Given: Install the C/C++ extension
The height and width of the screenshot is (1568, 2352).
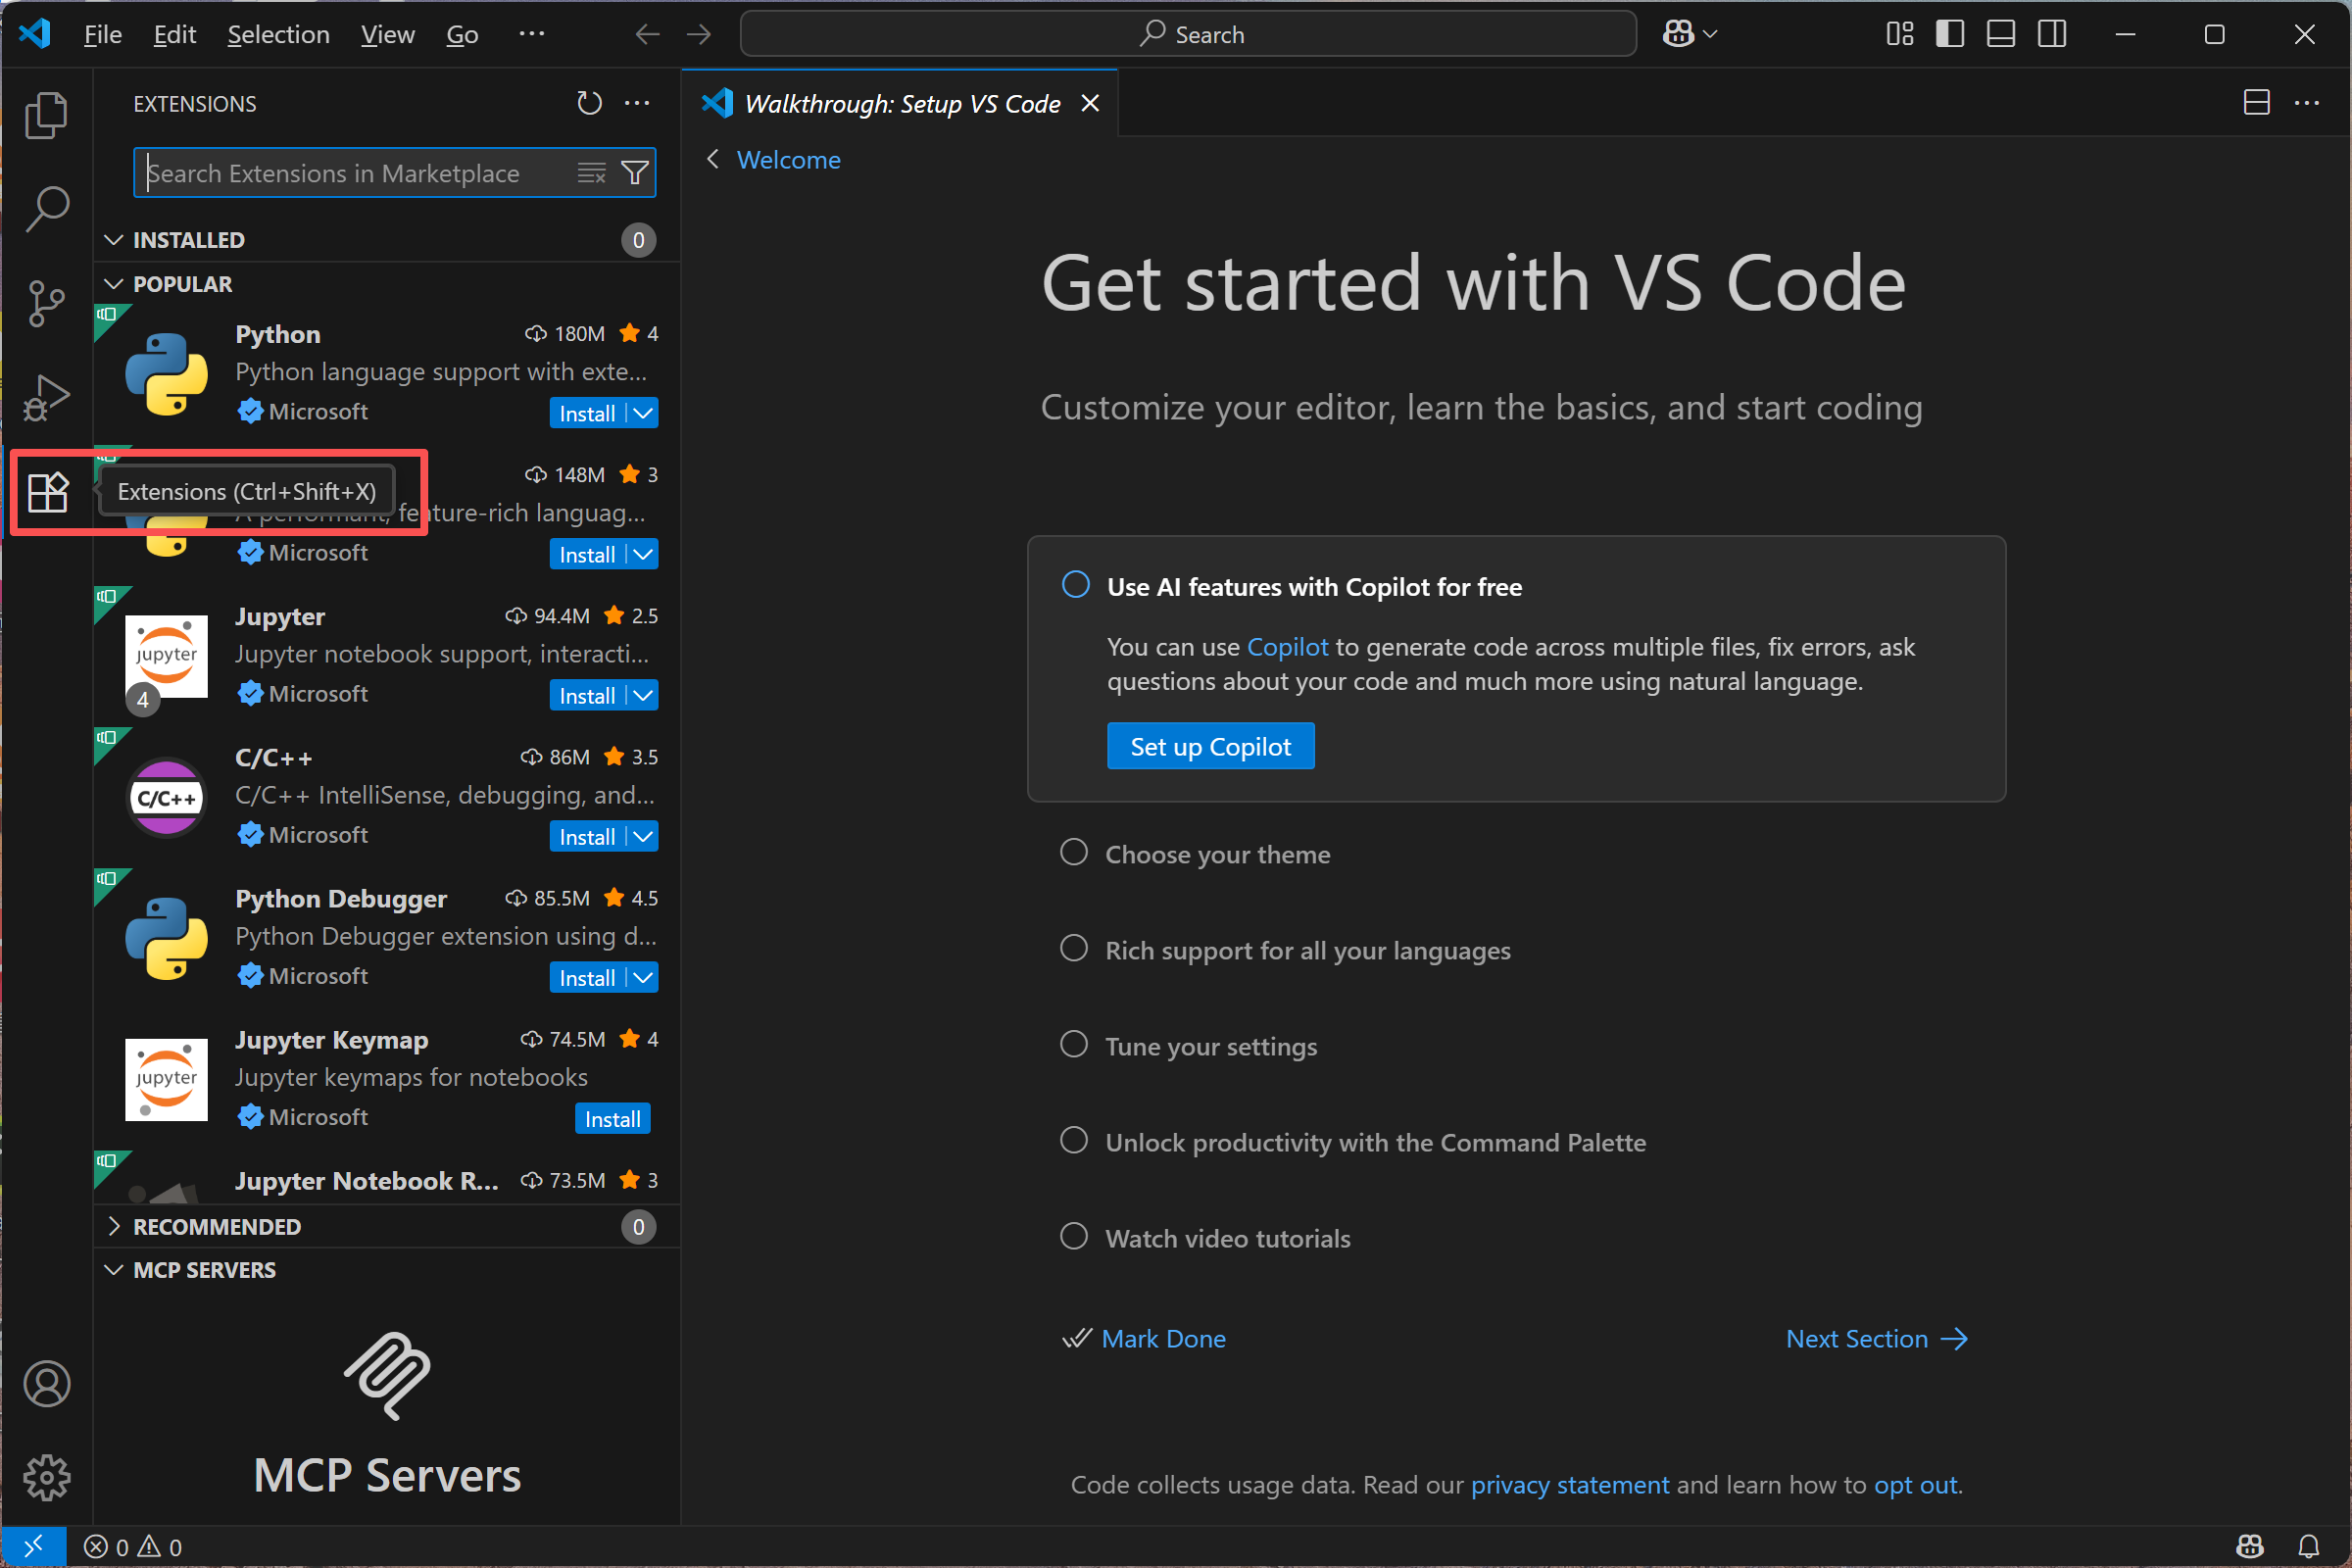Looking at the screenshot, I should [x=587, y=836].
